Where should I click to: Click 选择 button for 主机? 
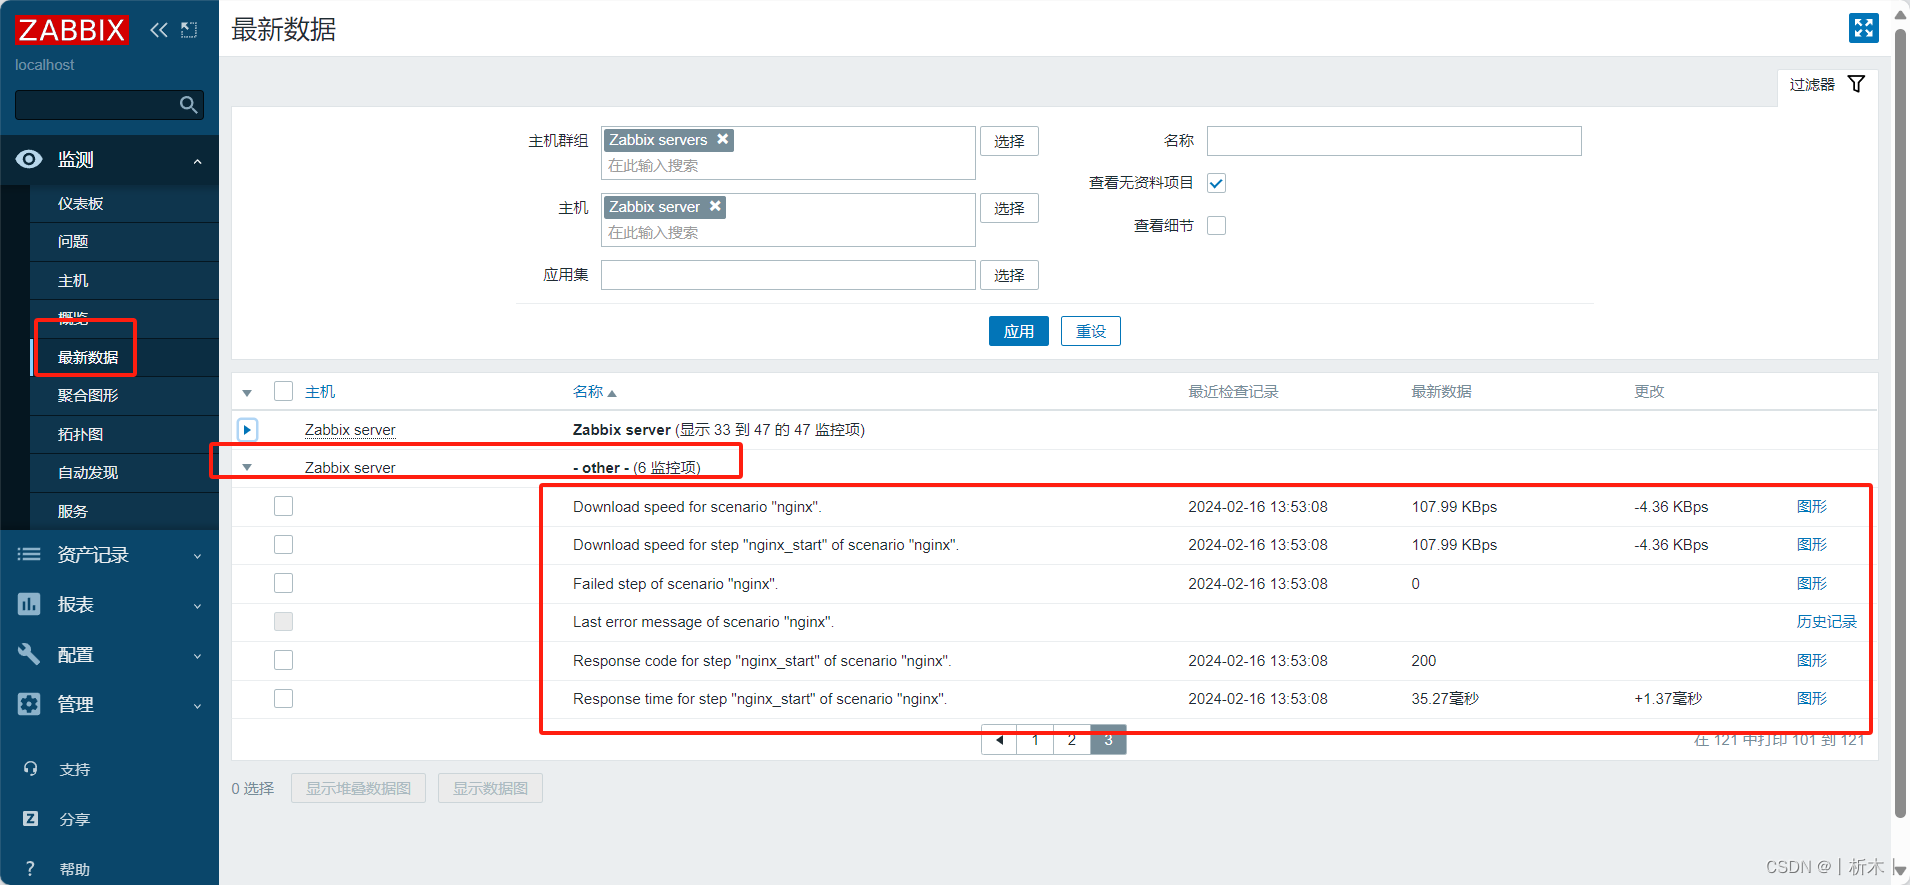click(x=1009, y=208)
